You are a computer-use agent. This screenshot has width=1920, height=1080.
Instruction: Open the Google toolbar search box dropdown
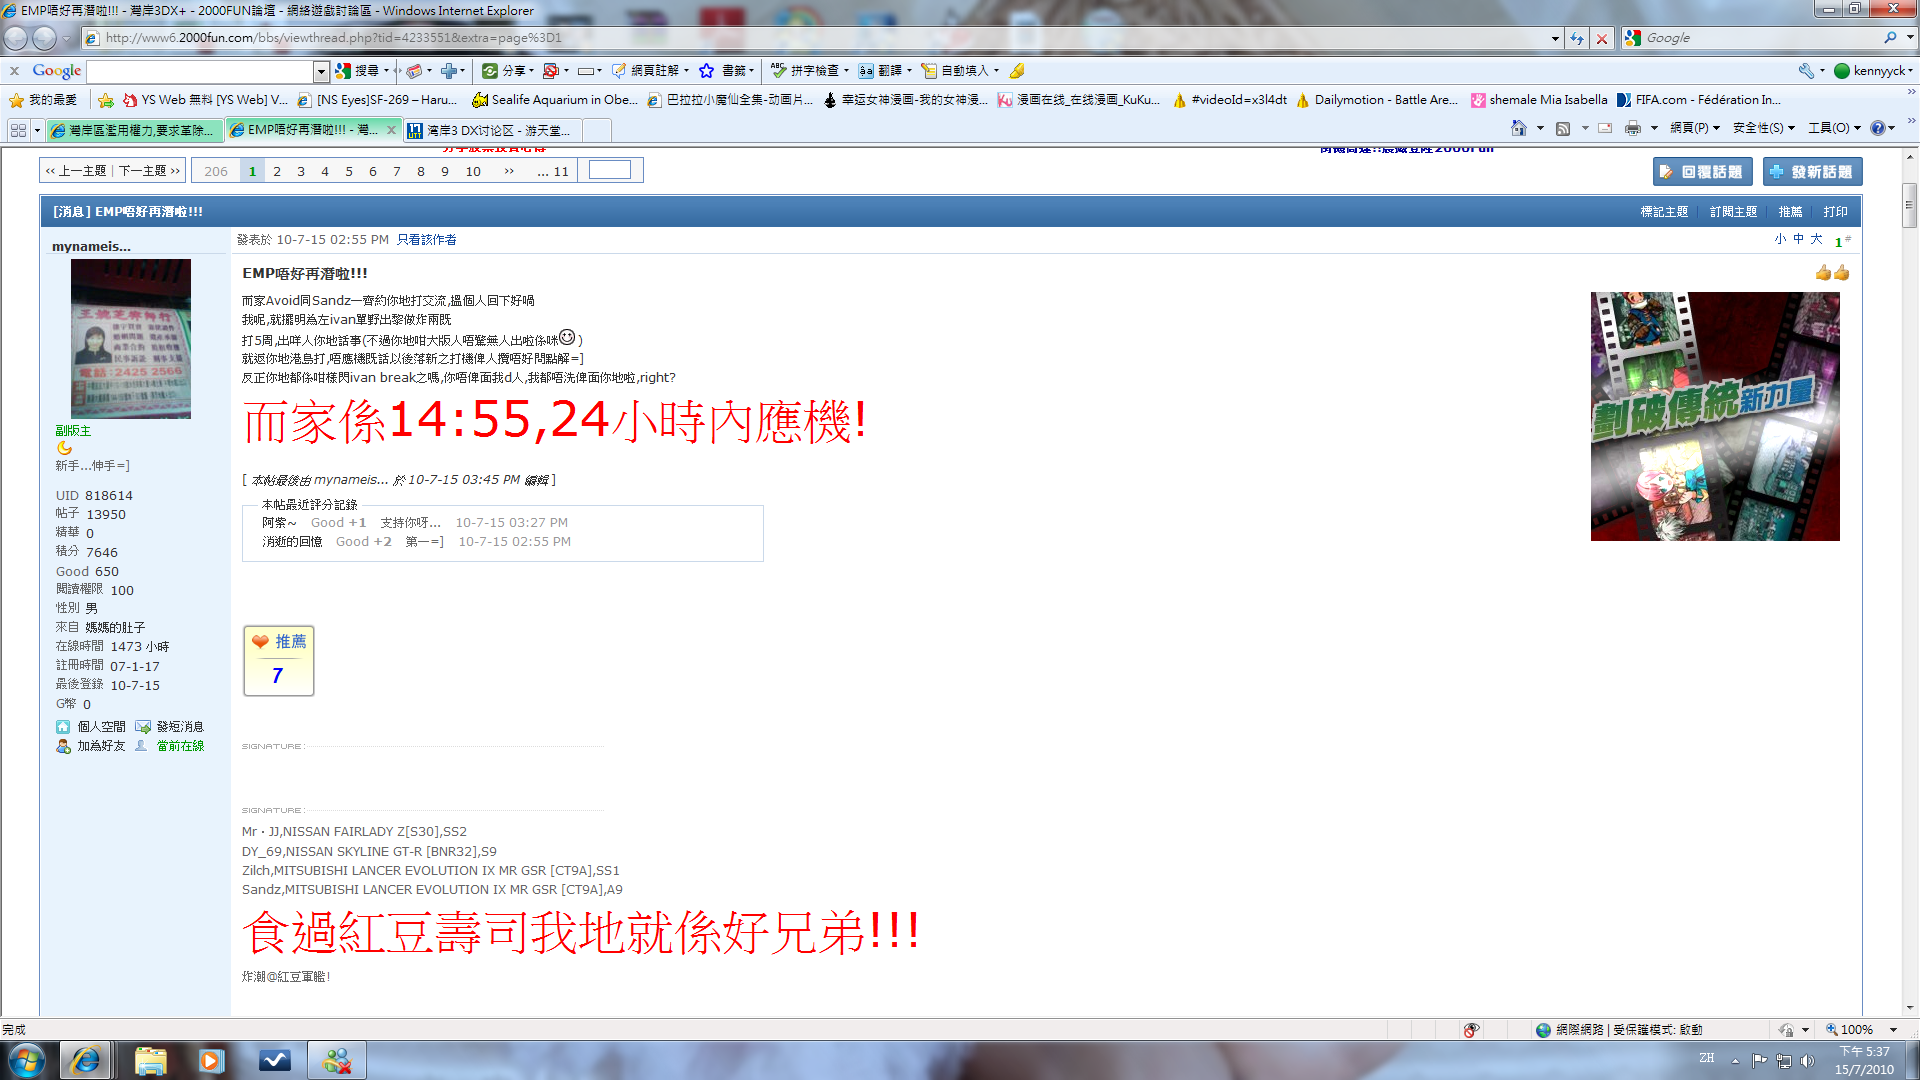321,71
